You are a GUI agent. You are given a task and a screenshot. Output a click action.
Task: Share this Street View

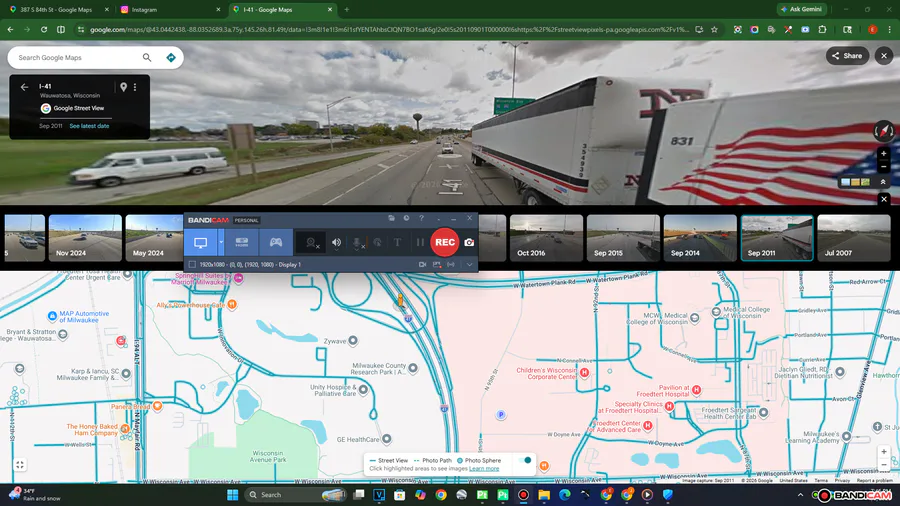point(847,56)
